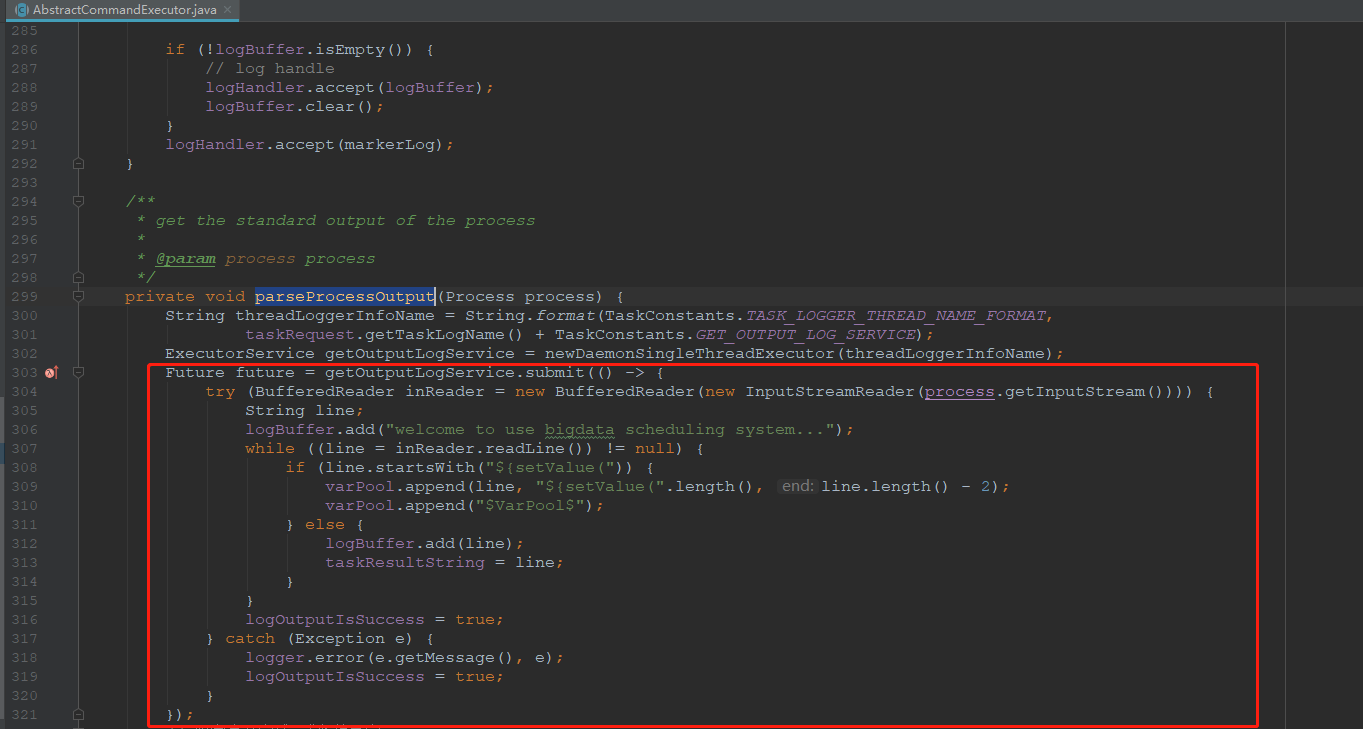1363x729 pixels.
Task: Click the underlined process variable on line 304
Action: click(959, 391)
